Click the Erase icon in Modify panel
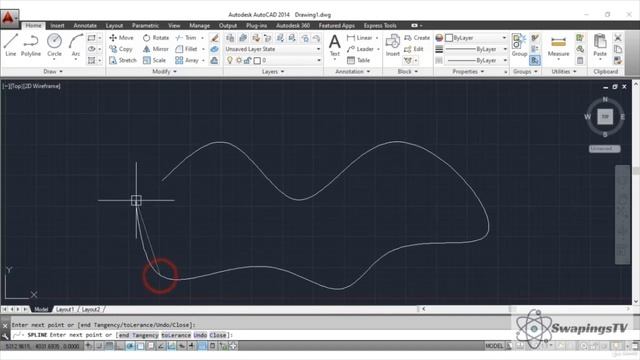The height and width of the screenshot is (360, 640). tap(215, 38)
